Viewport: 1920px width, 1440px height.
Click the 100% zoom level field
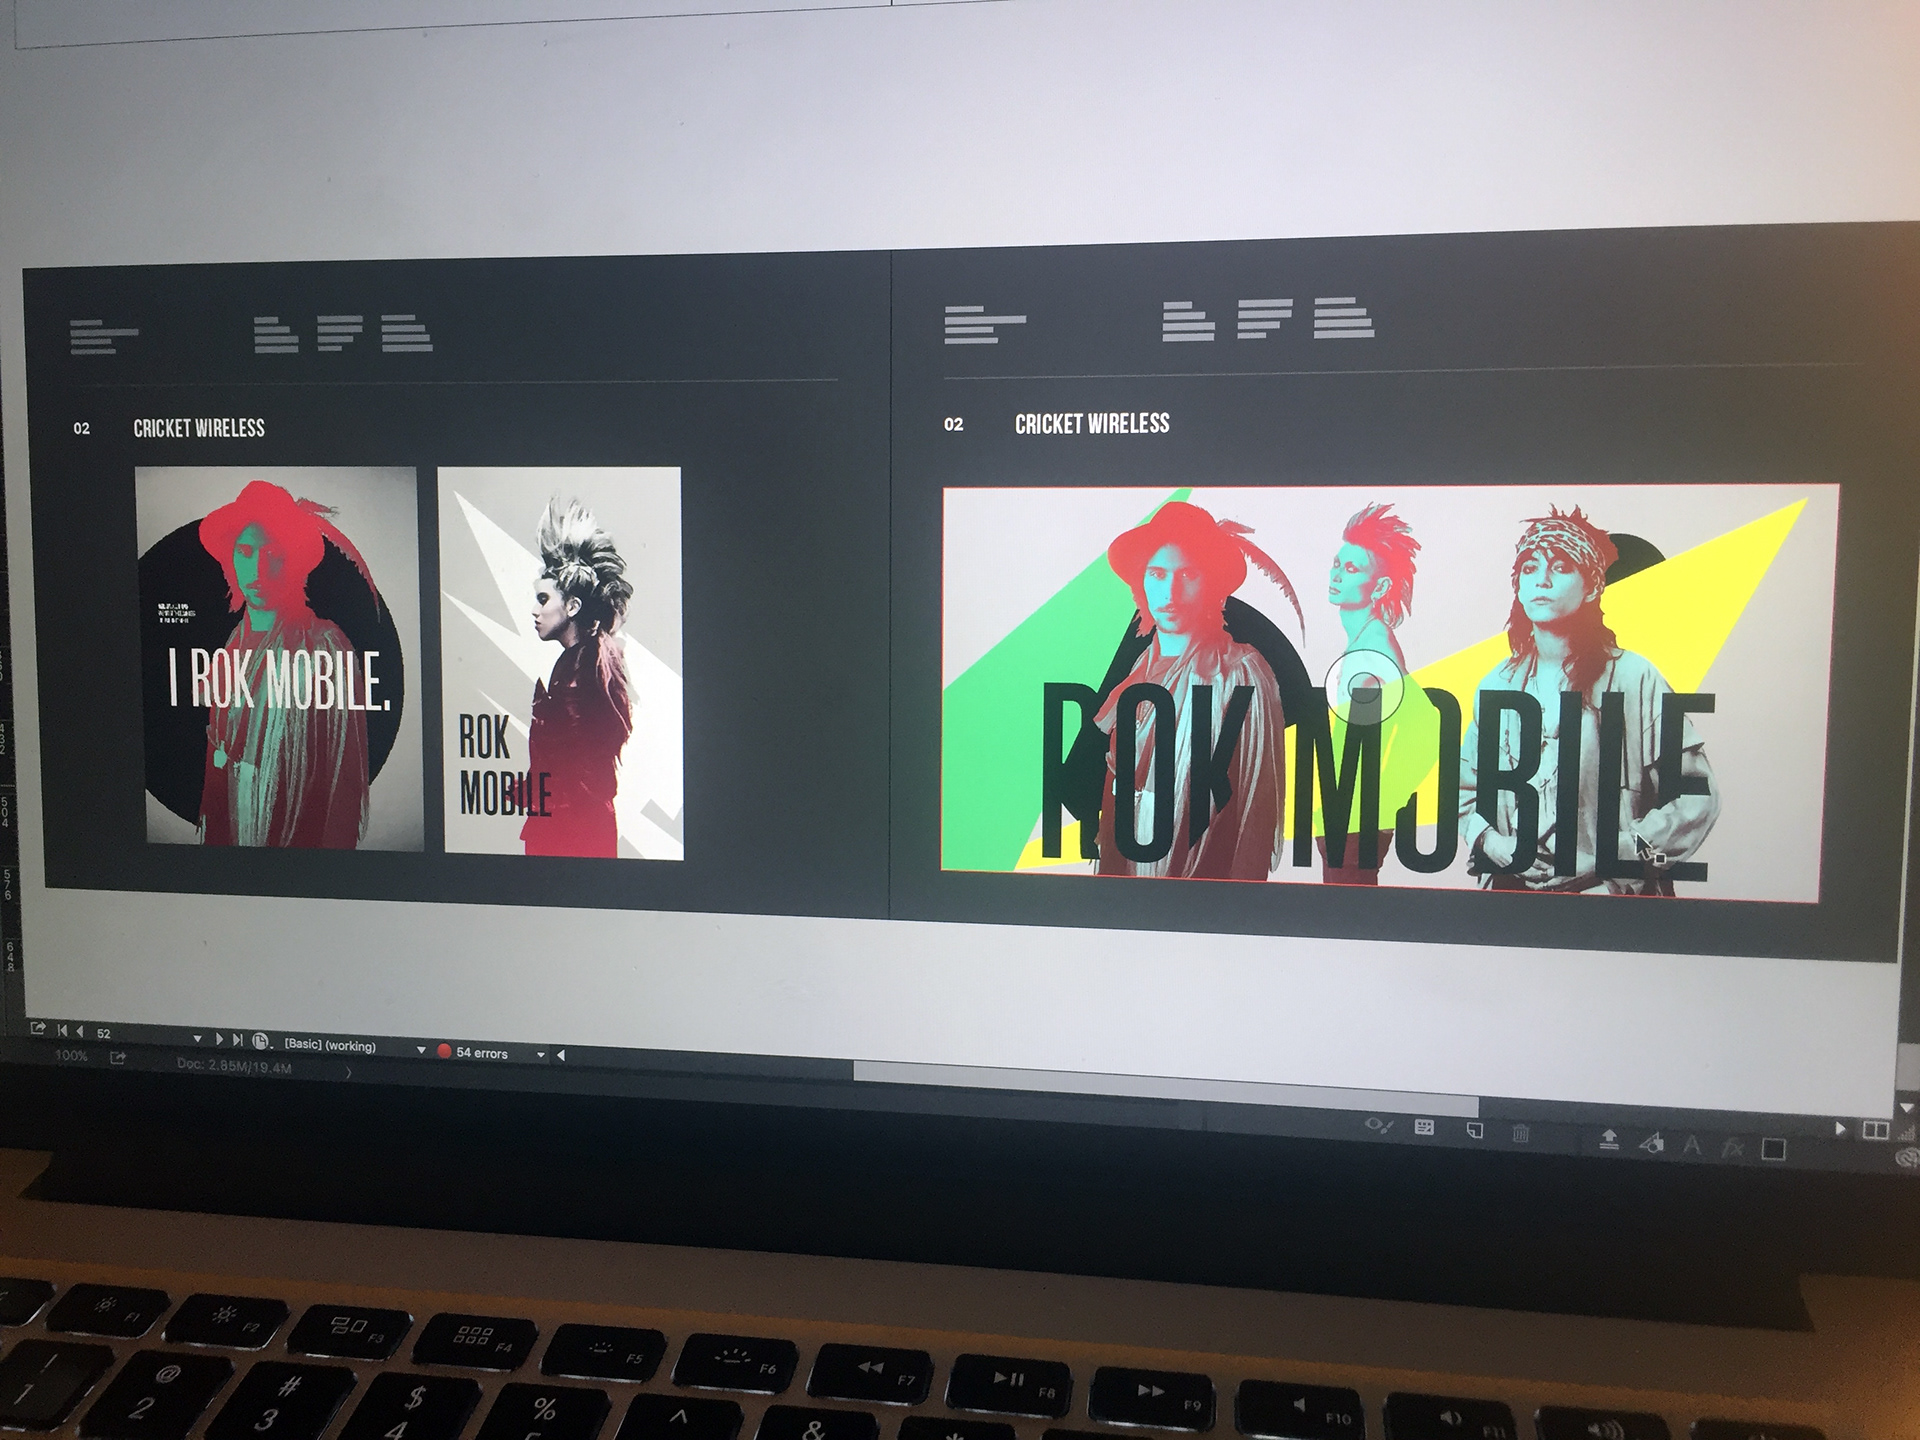(x=71, y=1056)
